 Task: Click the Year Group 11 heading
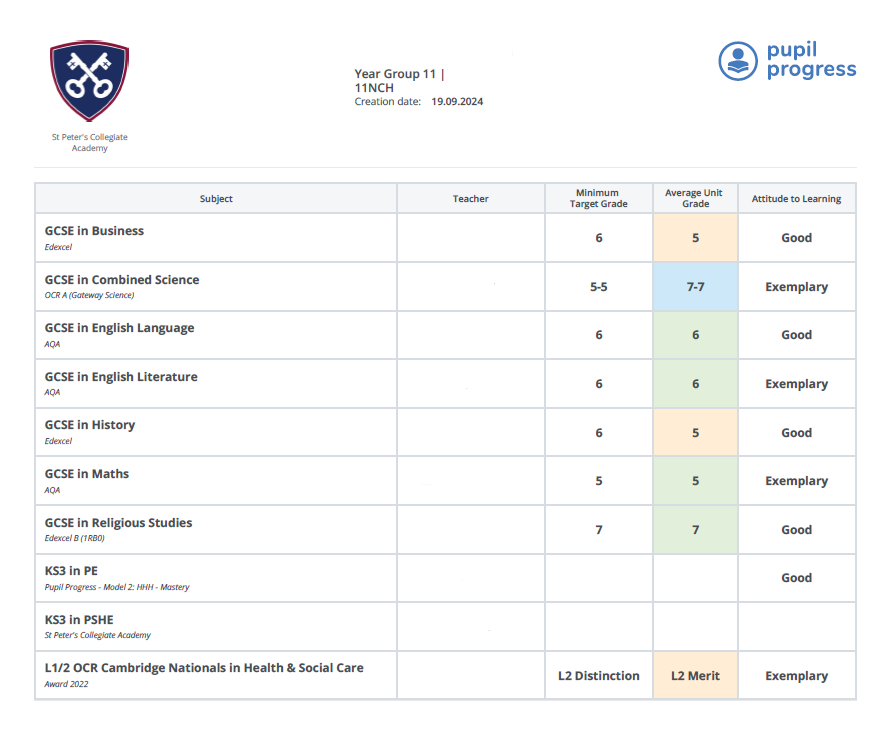tap(396, 74)
